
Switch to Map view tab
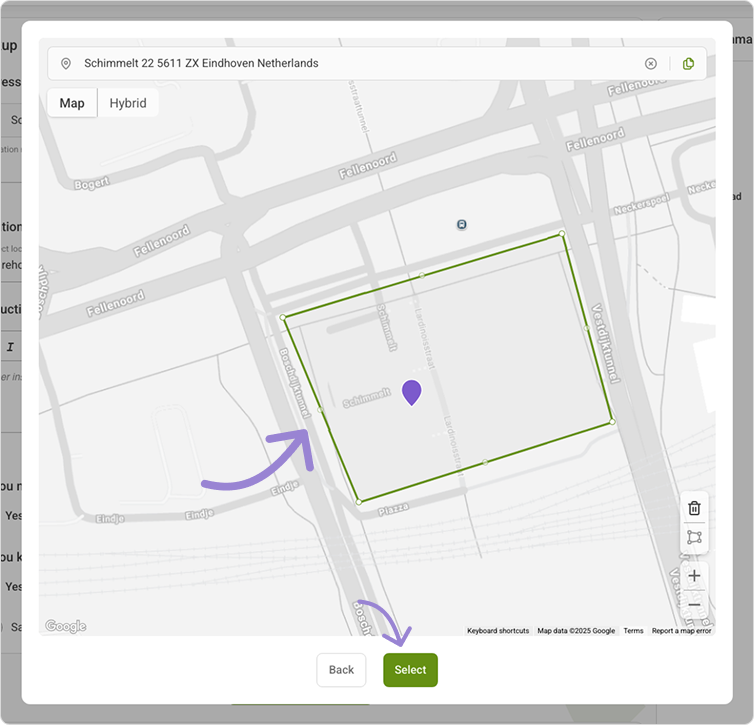click(72, 103)
